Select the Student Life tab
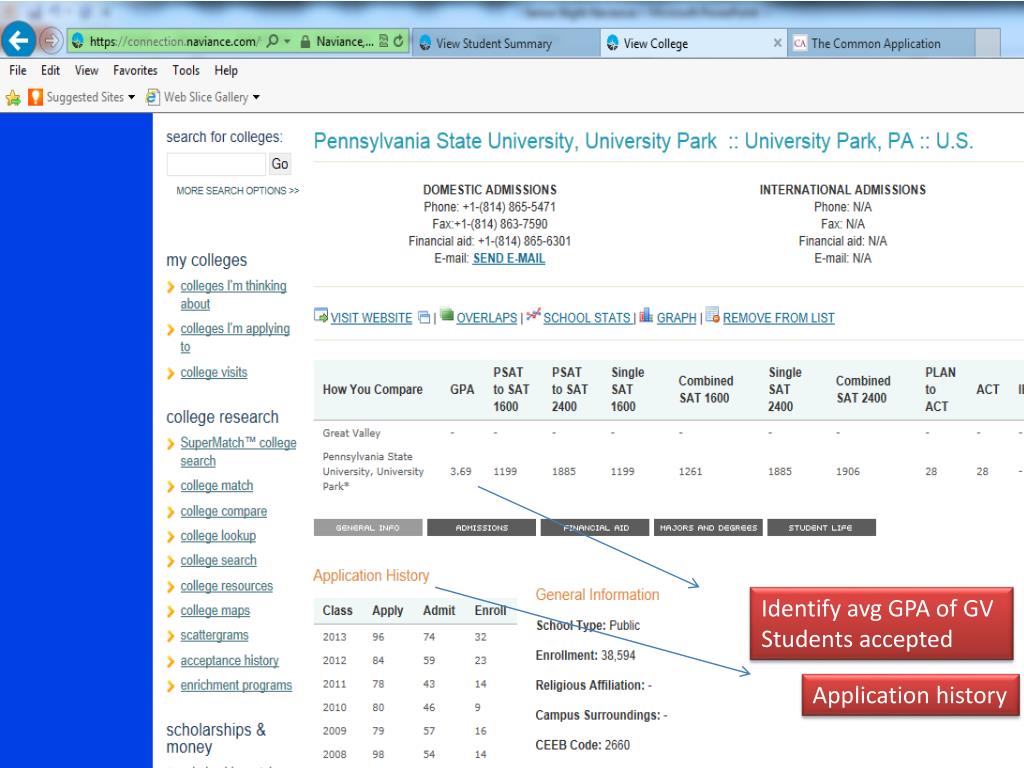The width and height of the screenshot is (1024, 768). [x=822, y=528]
